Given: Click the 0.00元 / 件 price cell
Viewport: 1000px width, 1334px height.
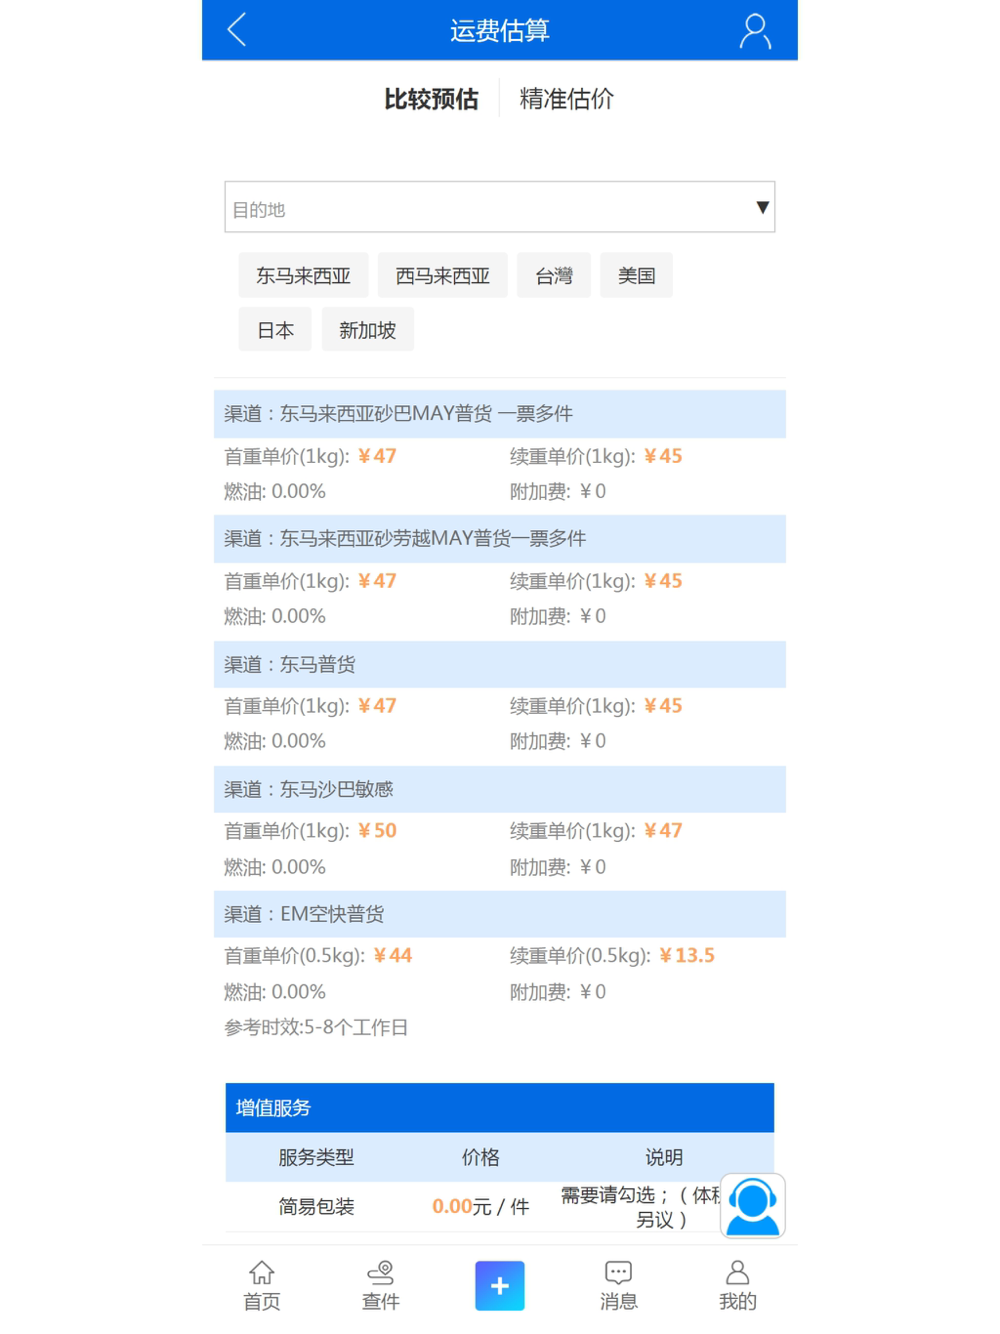Looking at the screenshot, I should tap(480, 1207).
